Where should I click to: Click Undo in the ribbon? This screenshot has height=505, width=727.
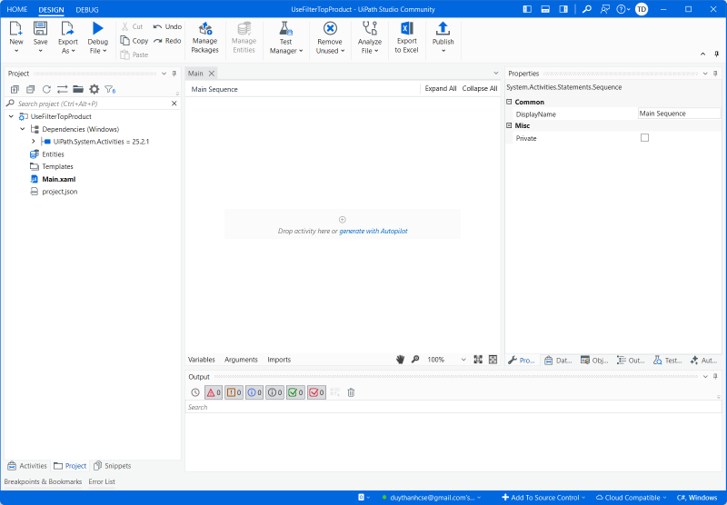click(x=167, y=26)
